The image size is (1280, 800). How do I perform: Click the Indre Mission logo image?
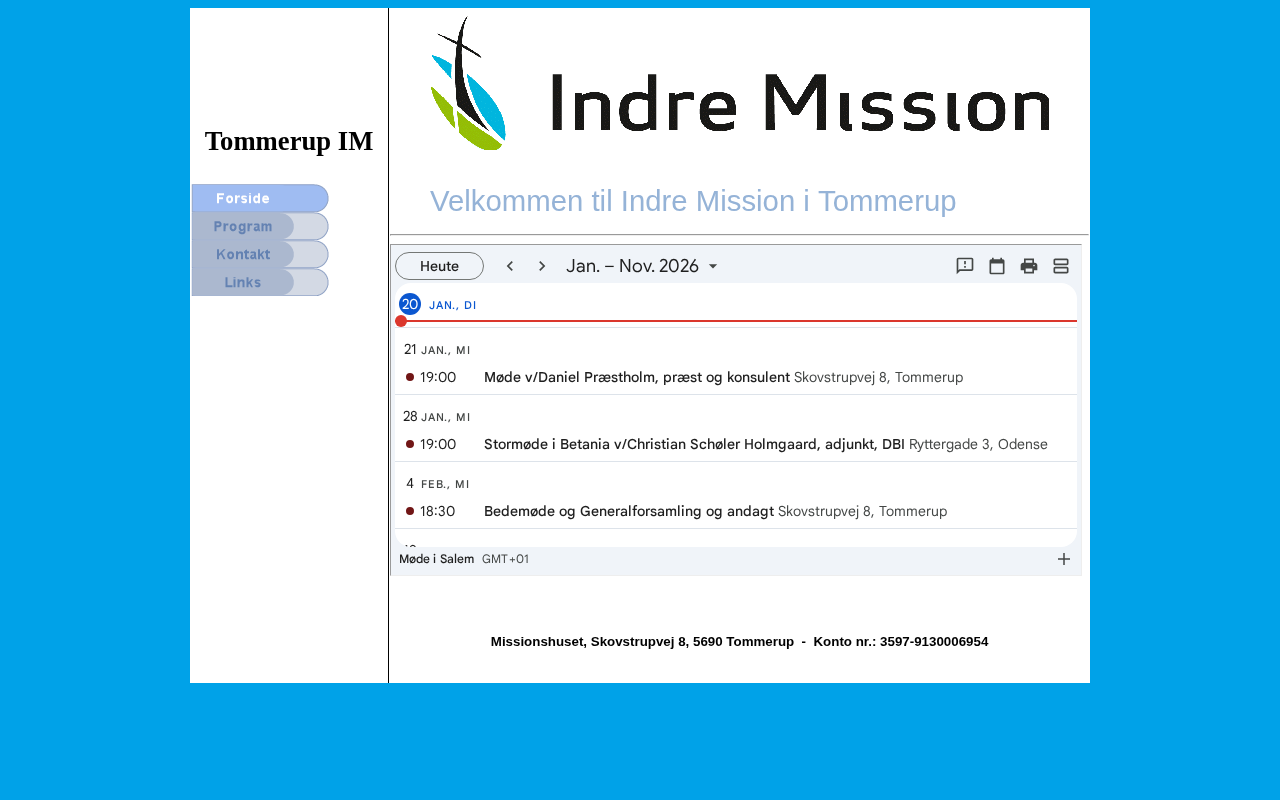pos(740,84)
